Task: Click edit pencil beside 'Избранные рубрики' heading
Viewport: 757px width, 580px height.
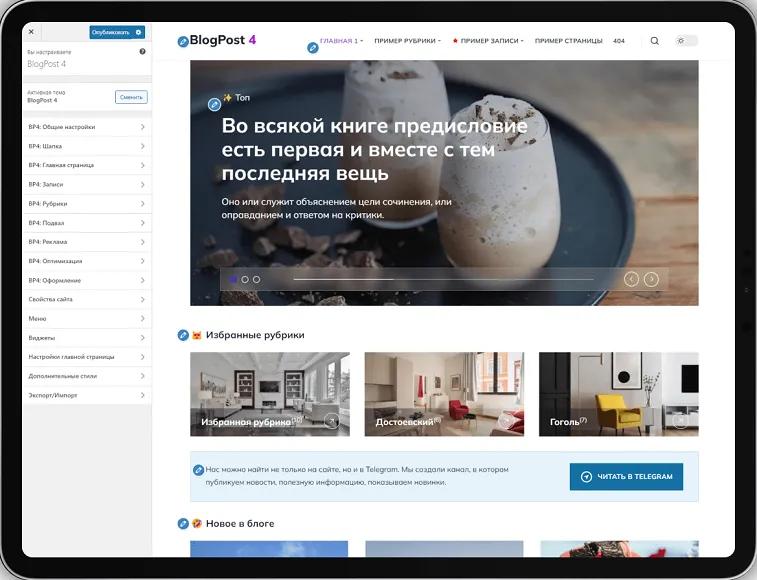Action: point(182,335)
